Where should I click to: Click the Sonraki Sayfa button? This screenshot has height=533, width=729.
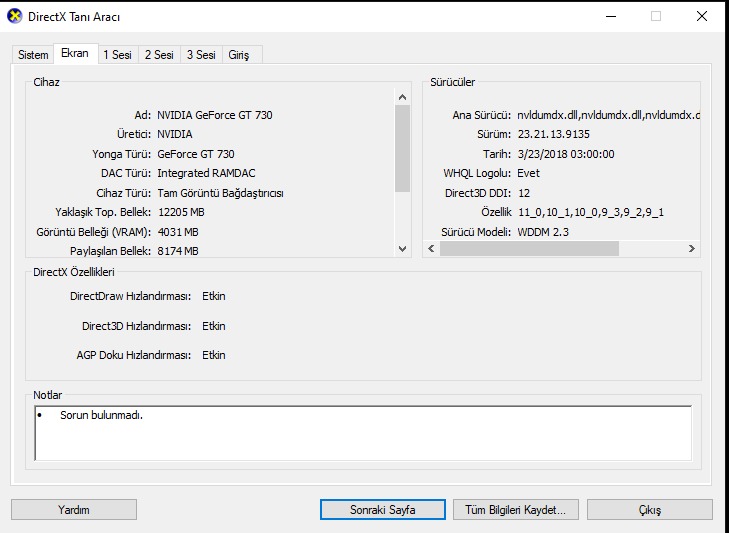pos(383,510)
